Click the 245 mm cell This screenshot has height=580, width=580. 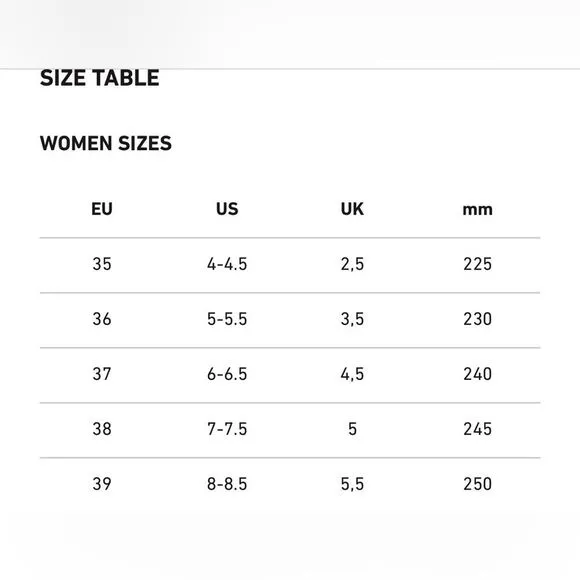(x=478, y=429)
